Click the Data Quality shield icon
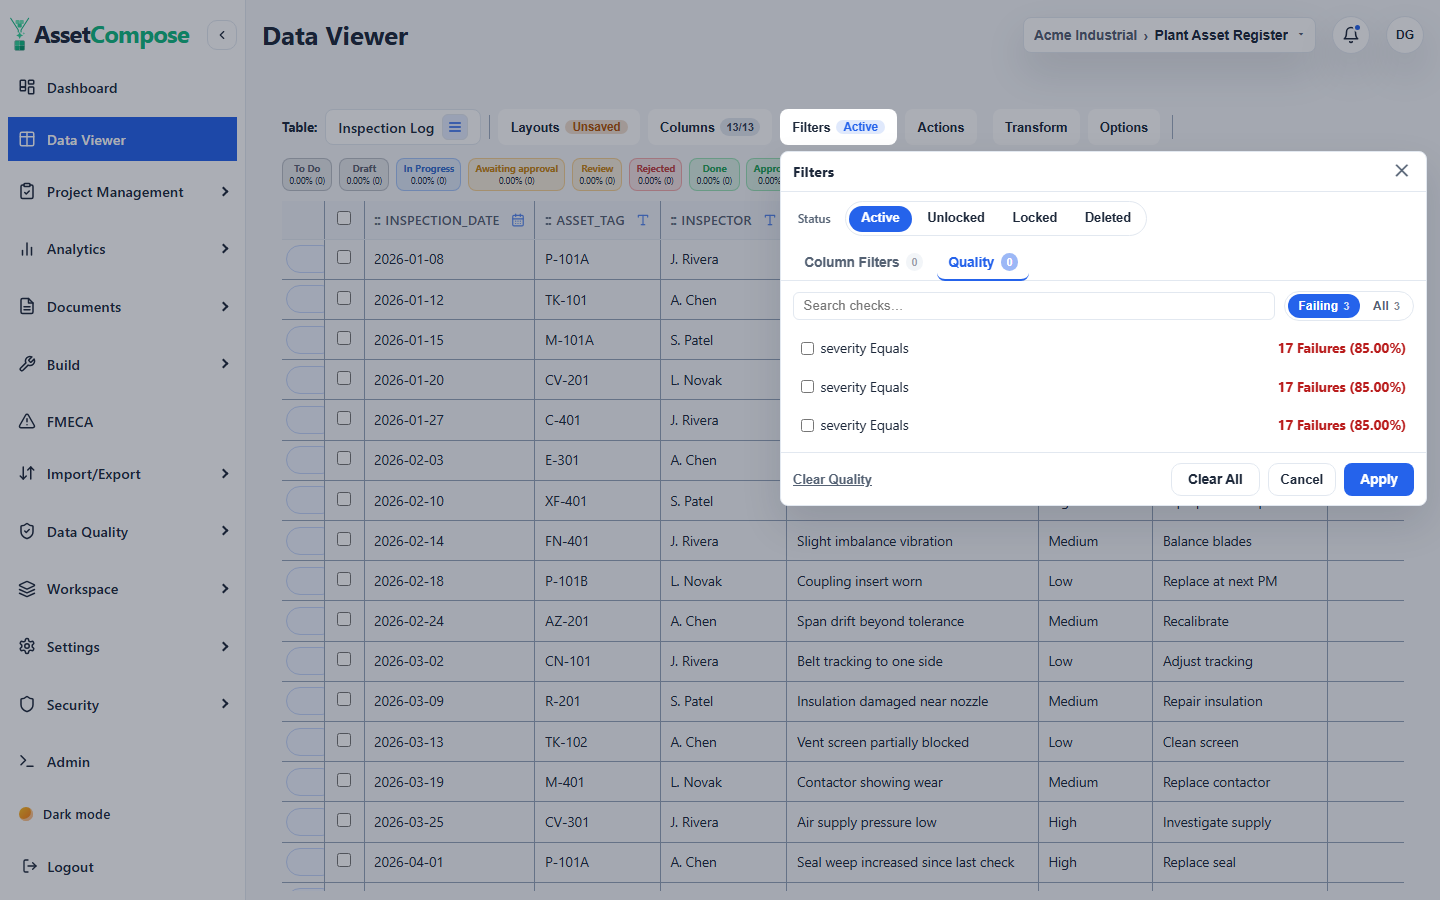The height and width of the screenshot is (900, 1440). pyautogui.click(x=27, y=531)
